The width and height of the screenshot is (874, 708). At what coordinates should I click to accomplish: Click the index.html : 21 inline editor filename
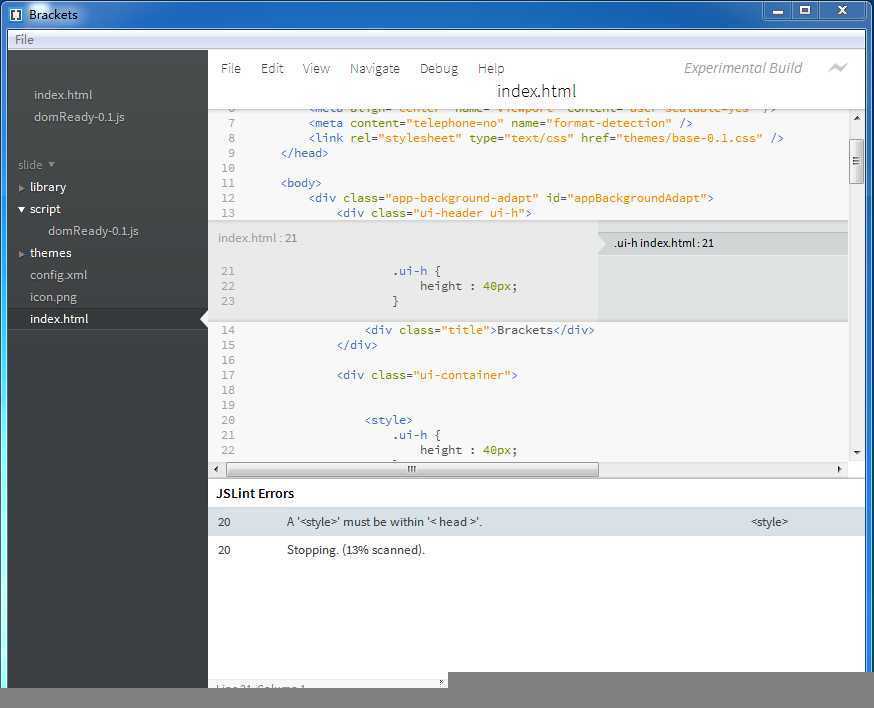click(258, 238)
